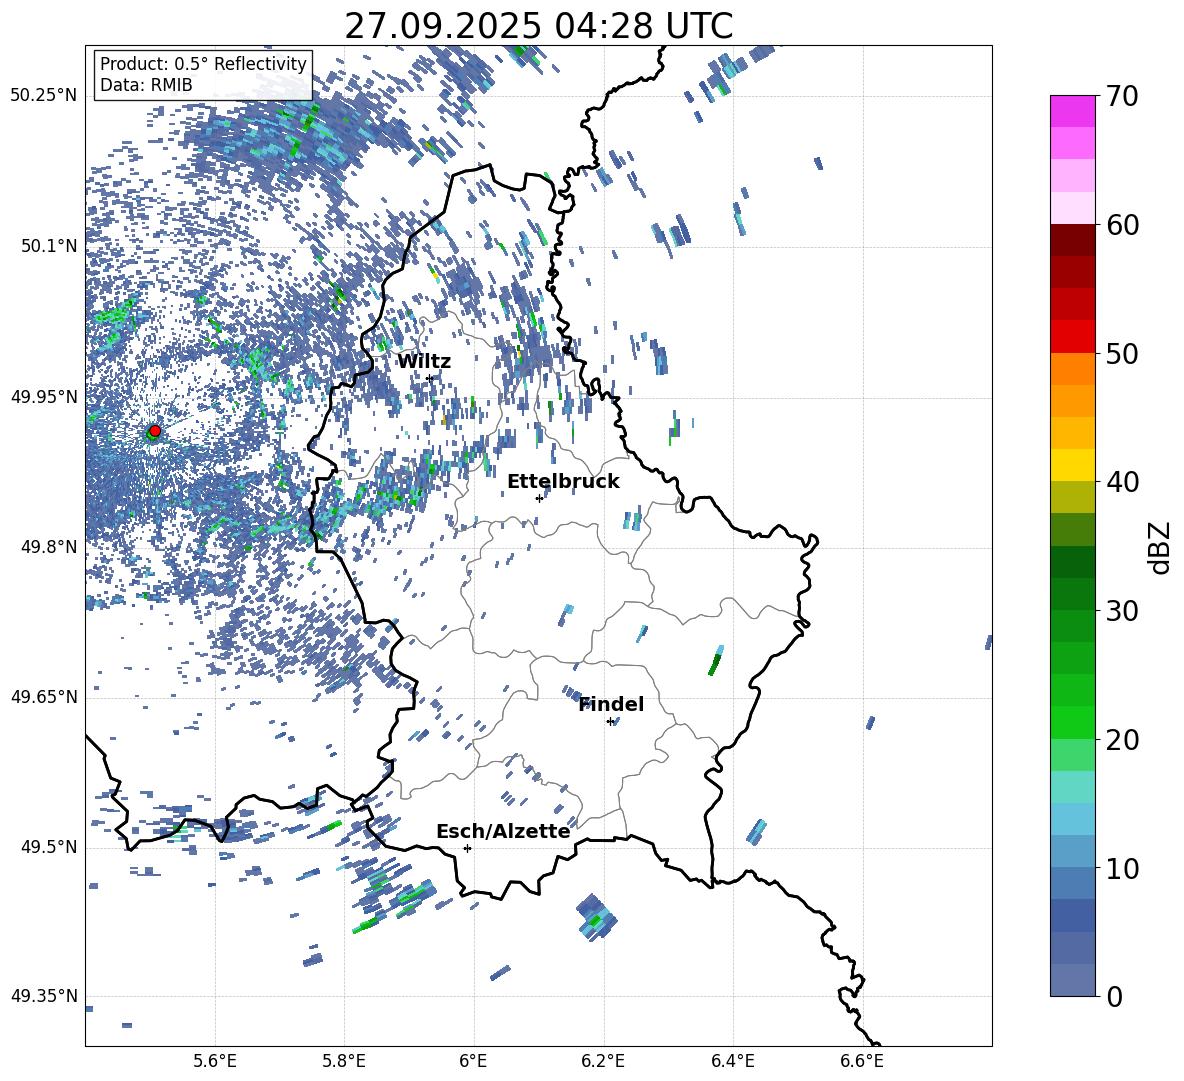Click the dBZ colorbar axis label
The height and width of the screenshot is (1081, 1184).
[x=1161, y=547]
